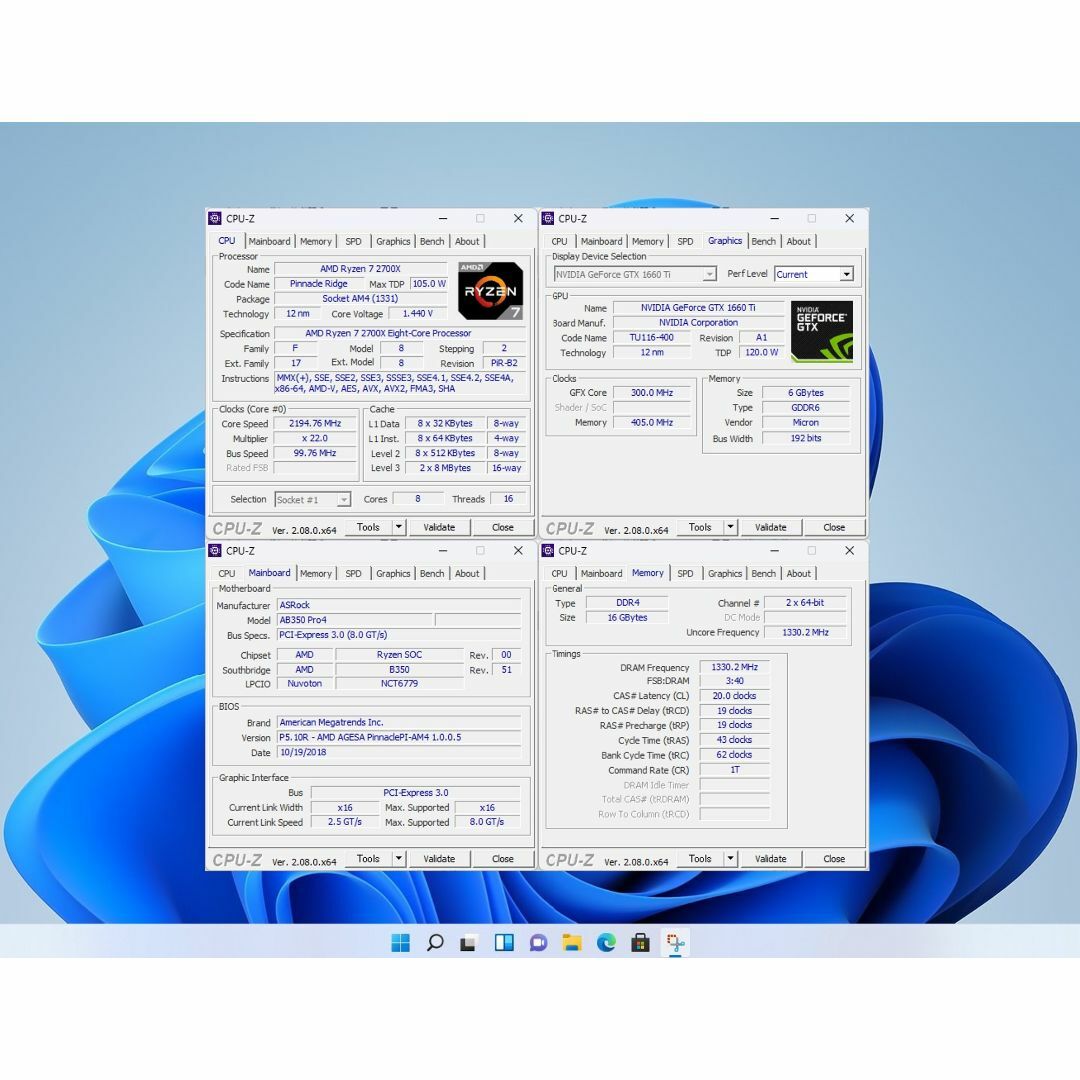The image size is (1080, 1080).
Task: Open Memory tab in top-left CPU window
Action: click(315, 241)
